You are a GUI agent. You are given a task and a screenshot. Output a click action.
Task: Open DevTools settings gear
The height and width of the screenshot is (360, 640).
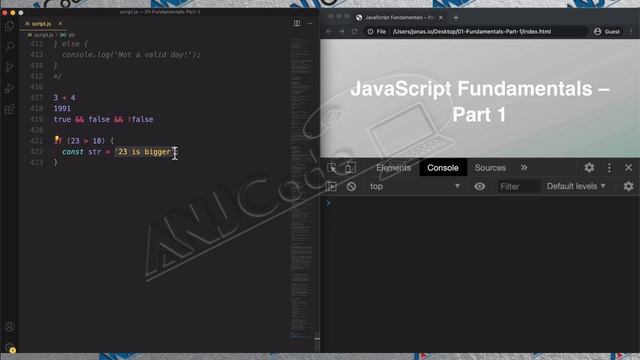point(589,167)
